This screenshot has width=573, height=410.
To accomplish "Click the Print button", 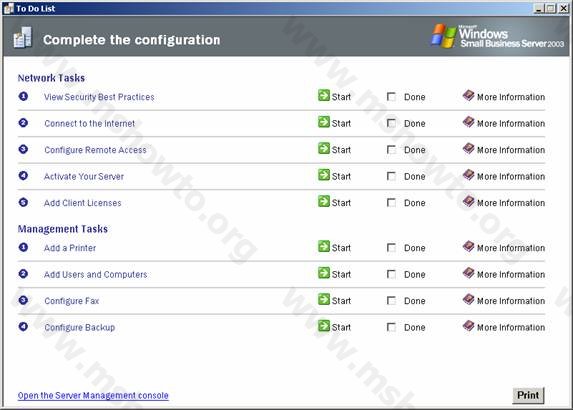I will coord(528,395).
